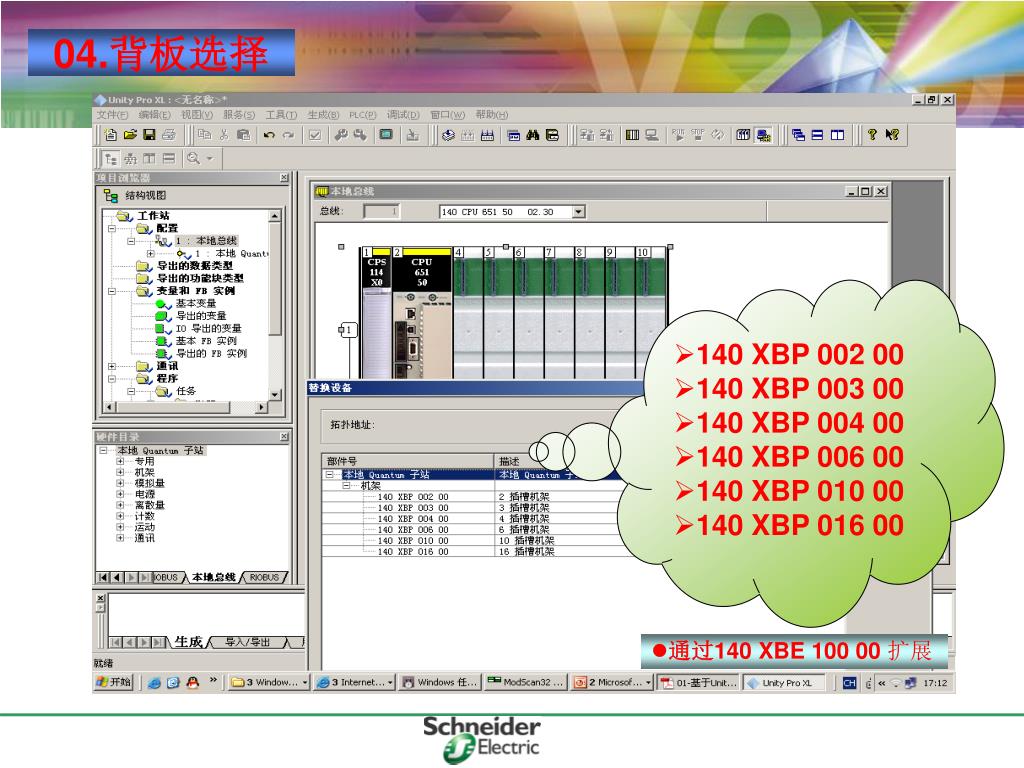This screenshot has height=768, width=1024.
Task: Click the binoculars Search icon
Action: click(533, 135)
